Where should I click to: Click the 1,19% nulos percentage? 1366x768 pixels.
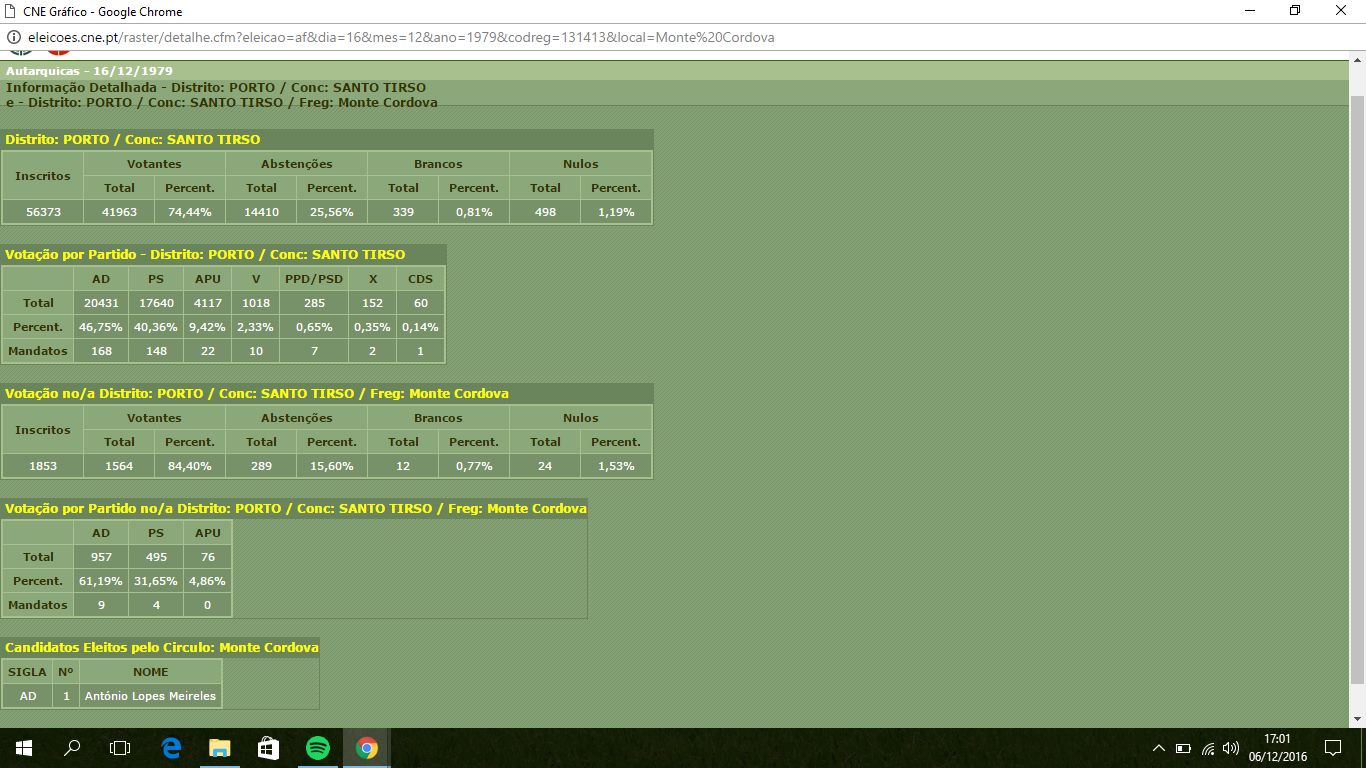[616, 212]
